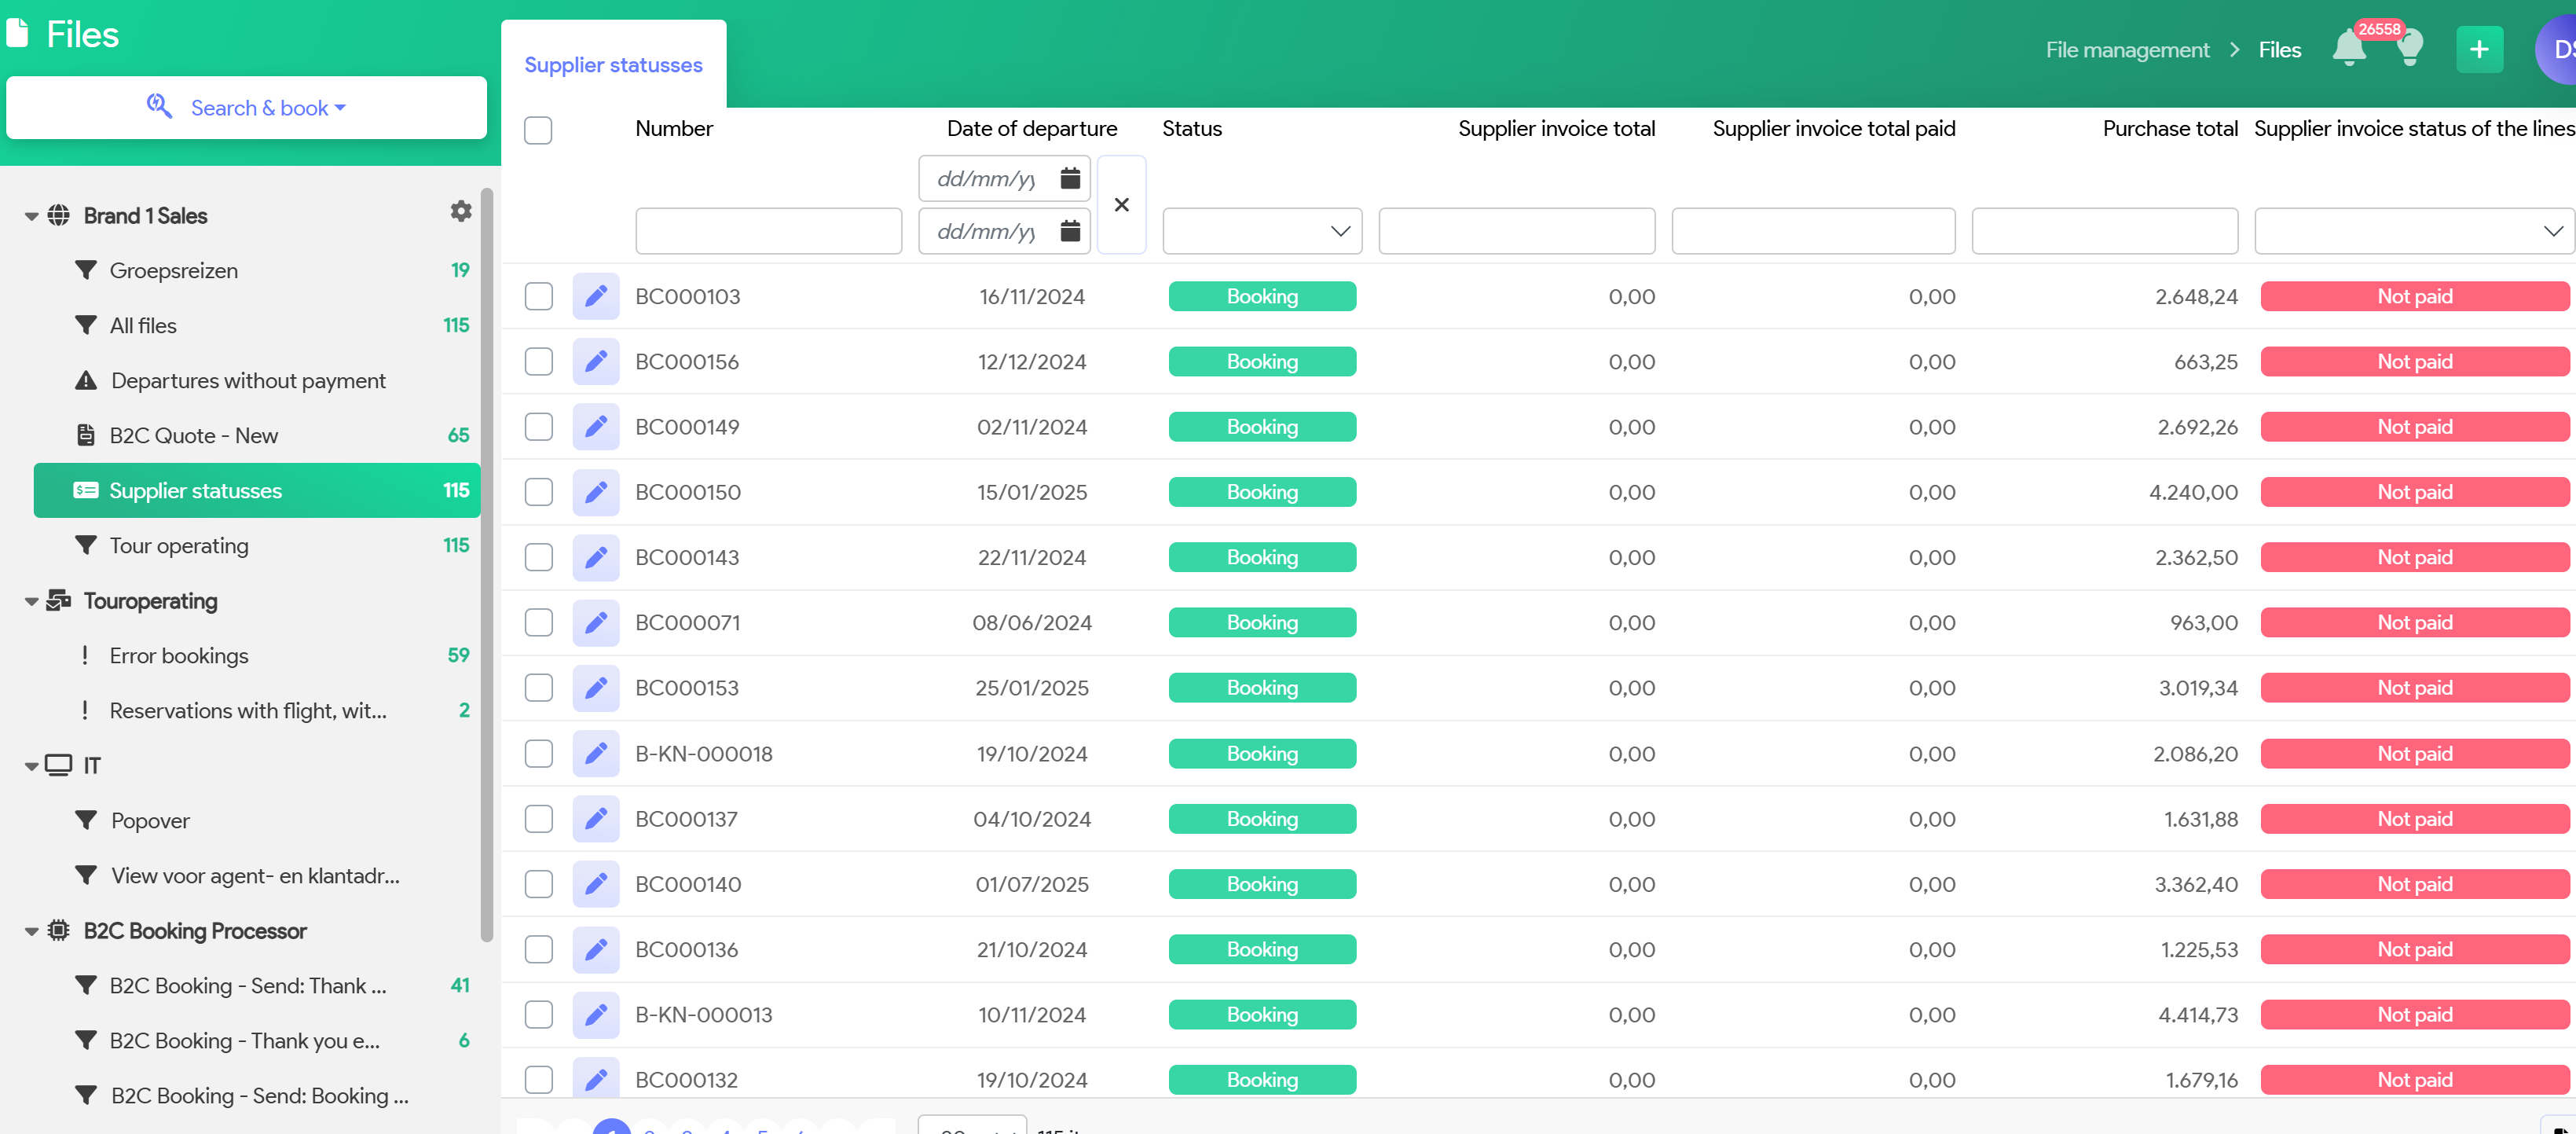Edit file BC000150 using pencil icon
Viewport: 2576px width, 1134px height.
click(596, 493)
